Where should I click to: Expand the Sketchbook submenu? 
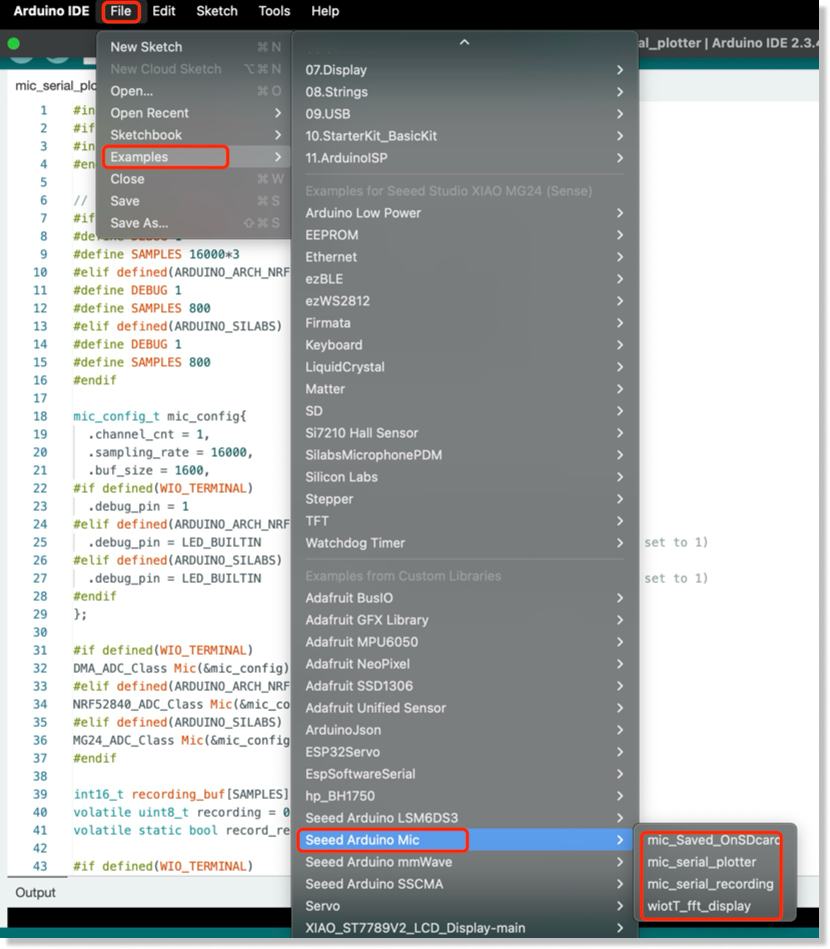coord(194,134)
